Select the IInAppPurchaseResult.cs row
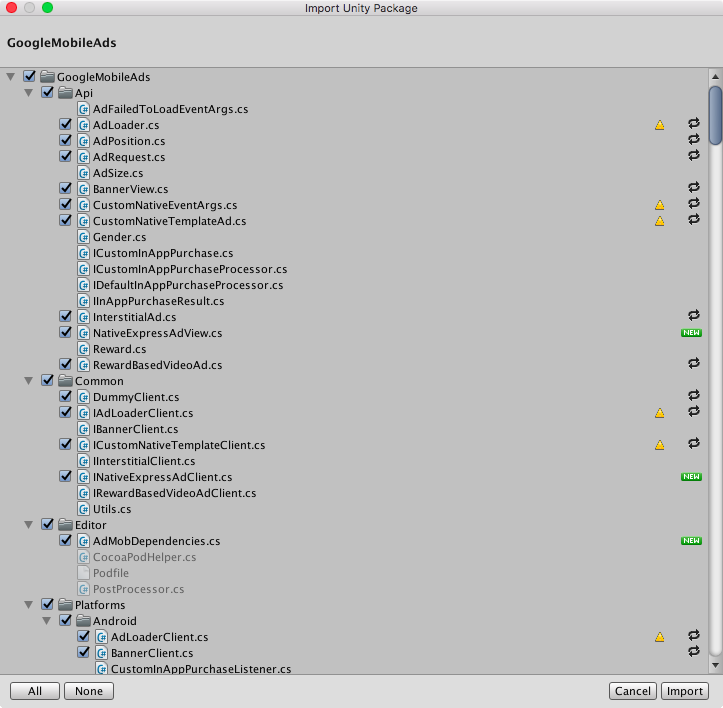 click(354, 301)
